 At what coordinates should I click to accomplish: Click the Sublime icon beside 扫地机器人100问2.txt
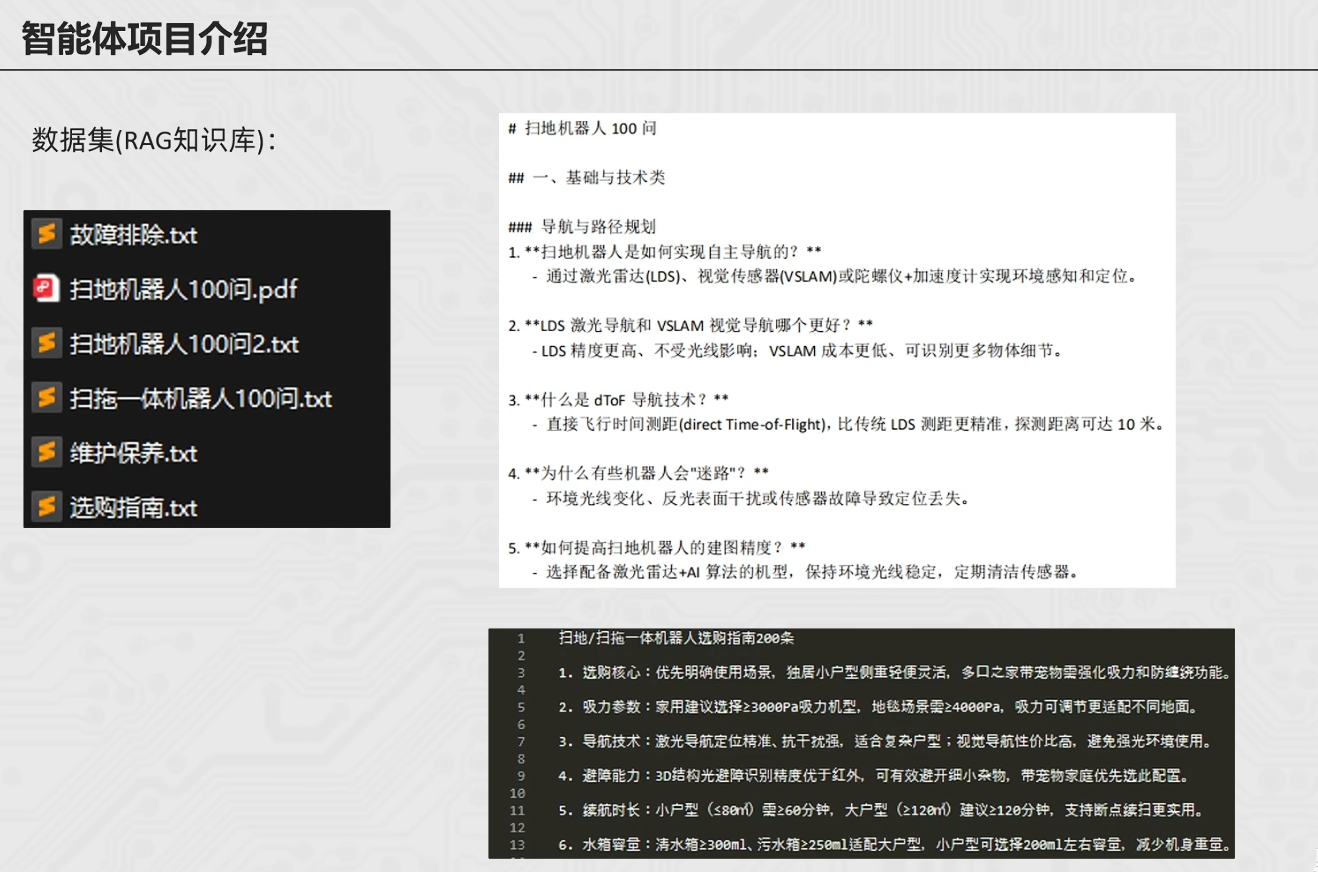point(45,344)
